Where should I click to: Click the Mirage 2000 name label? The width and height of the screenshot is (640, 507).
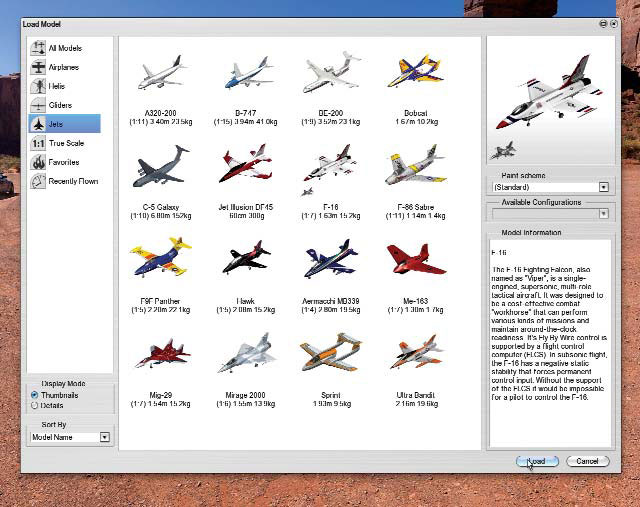tap(245, 395)
